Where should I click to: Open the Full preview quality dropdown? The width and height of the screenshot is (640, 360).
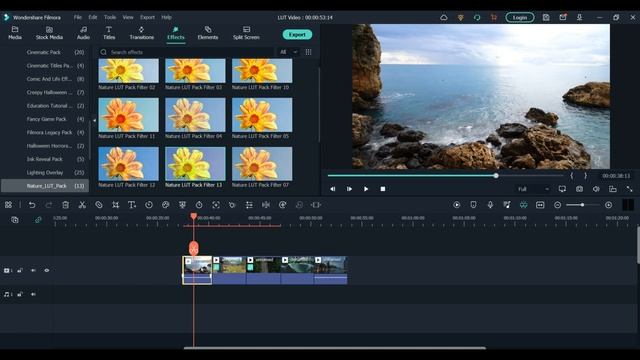533,189
